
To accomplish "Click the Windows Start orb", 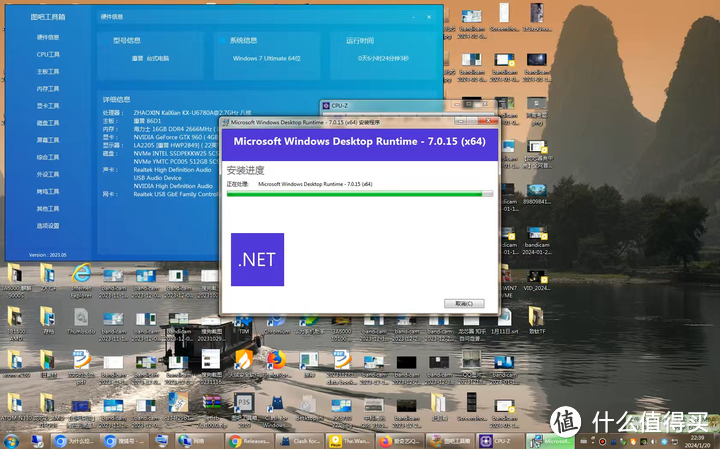I will pos(12,440).
